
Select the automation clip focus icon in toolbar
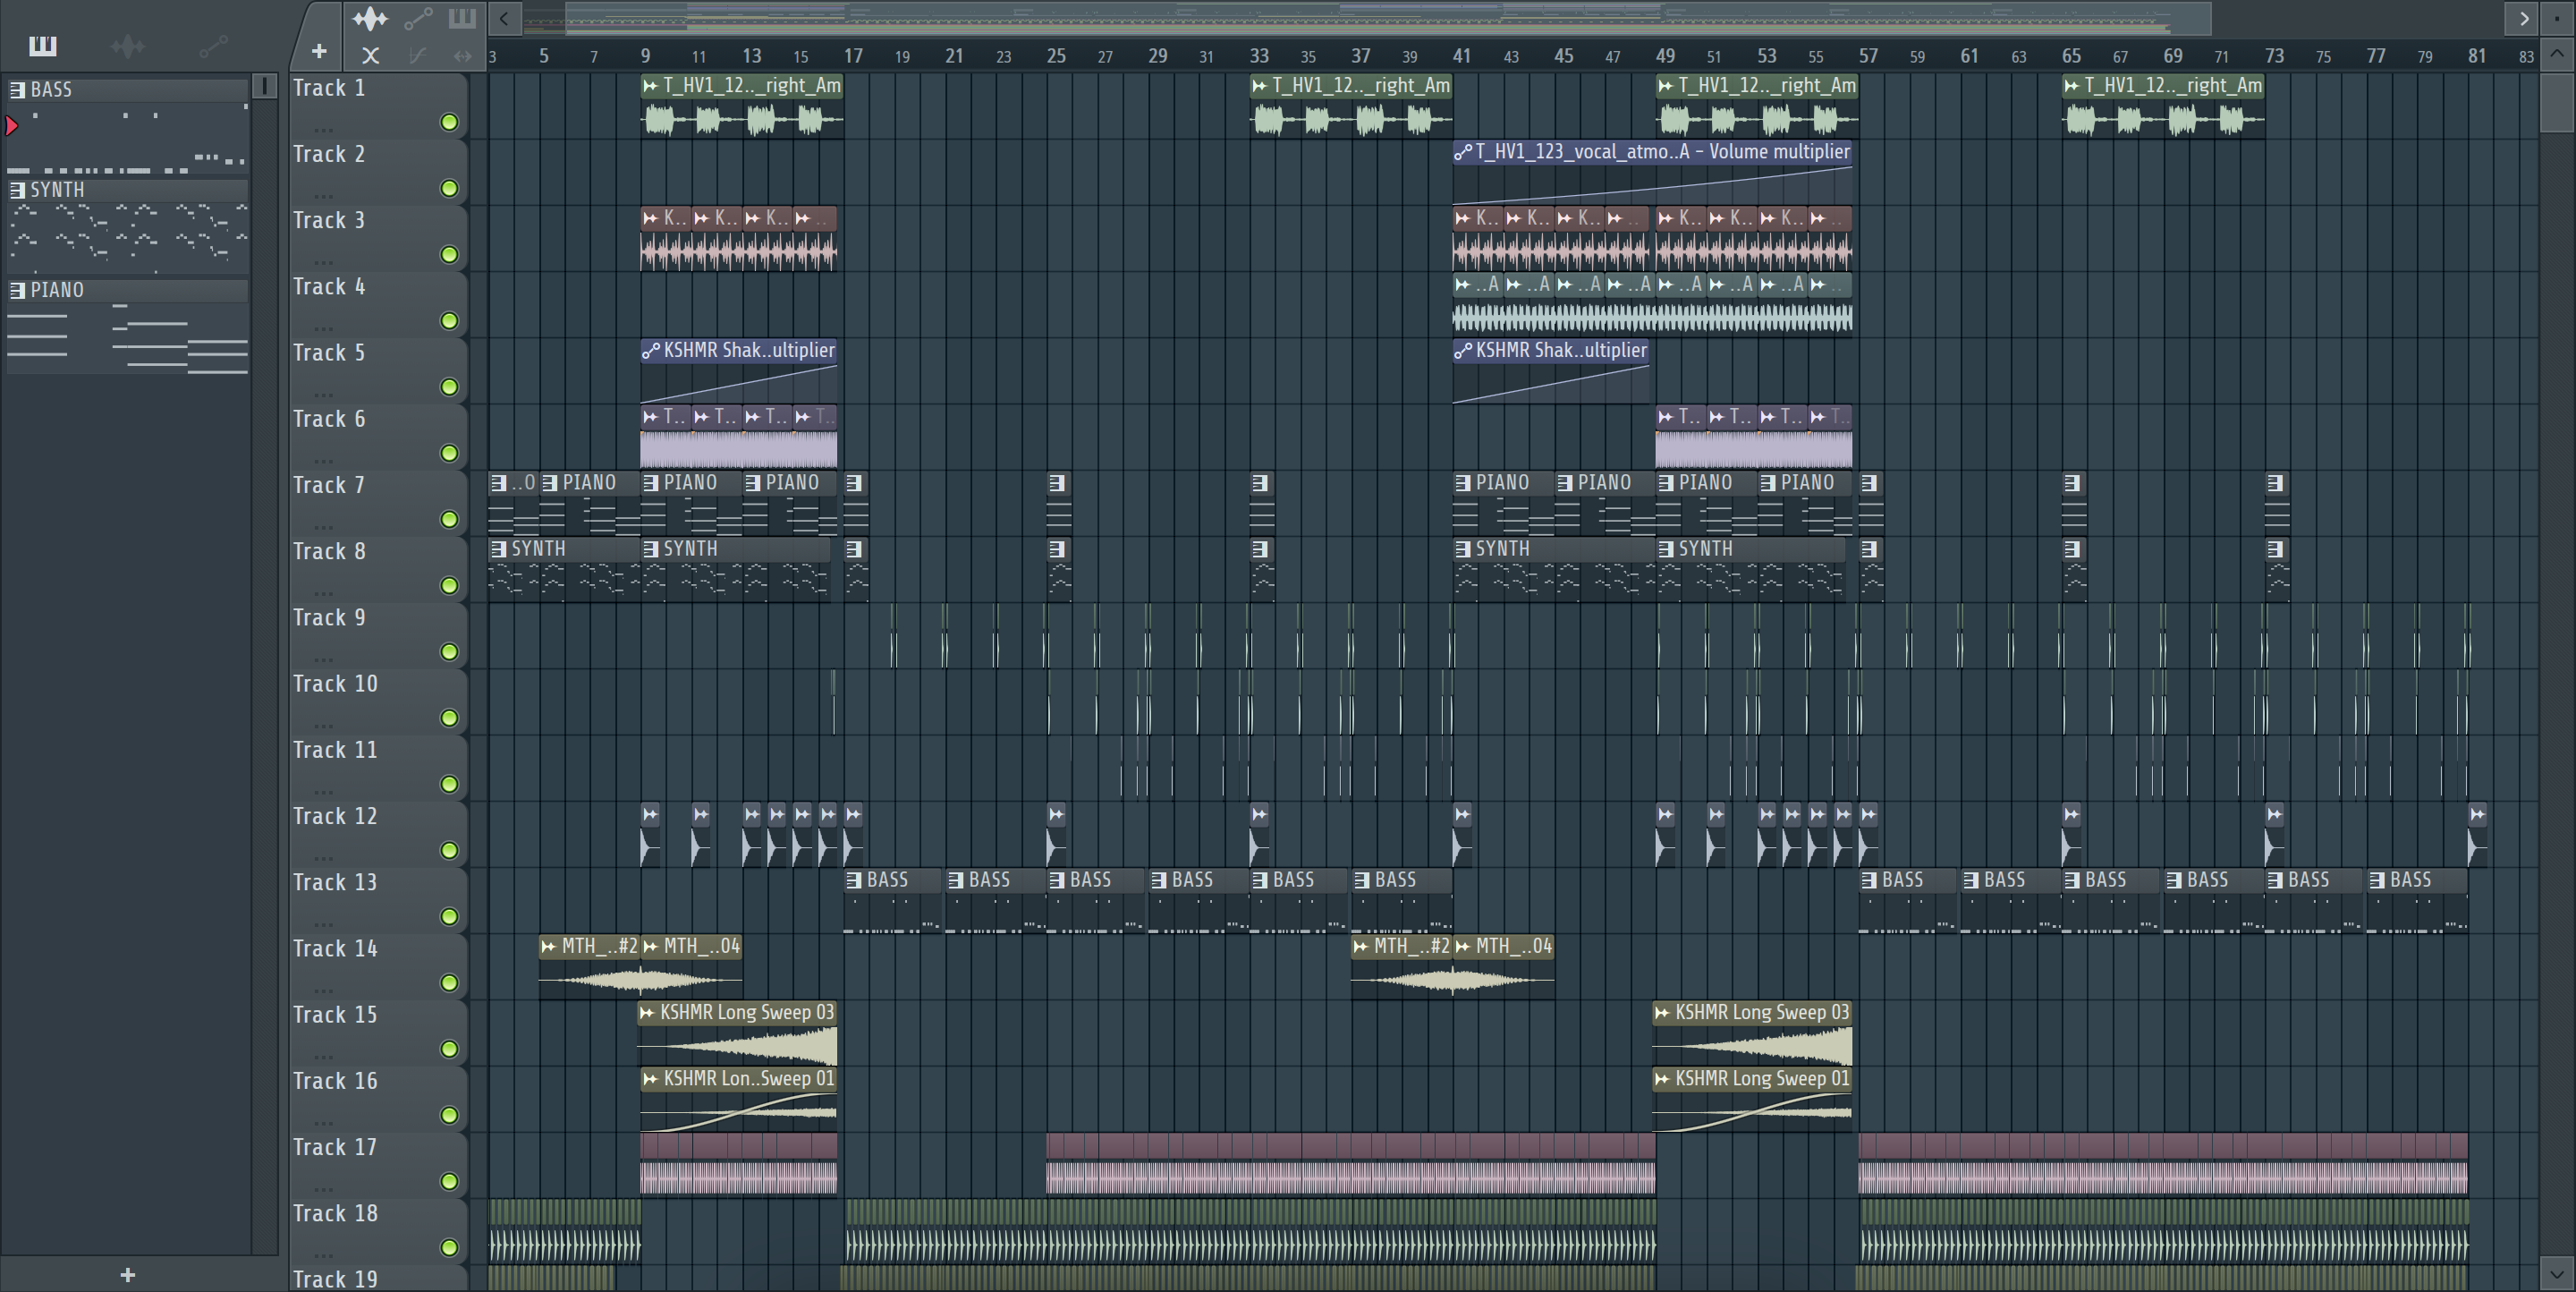click(x=418, y=18)
